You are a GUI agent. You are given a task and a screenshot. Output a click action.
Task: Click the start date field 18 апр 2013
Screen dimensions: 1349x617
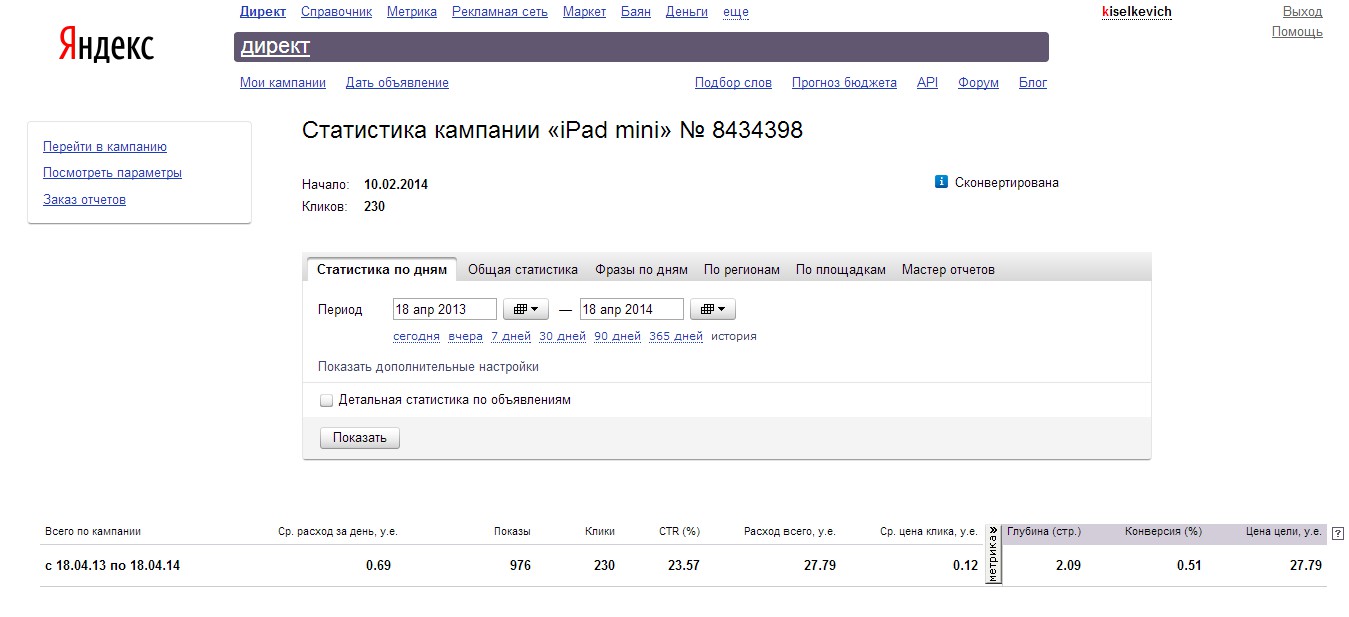click(x=444, y=309)
